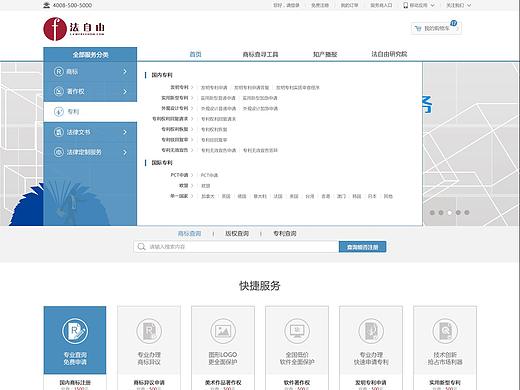Click the arrow next to 发明专利 row
The height and width of the screenshot is (390, 520).
tap(192, 88)
